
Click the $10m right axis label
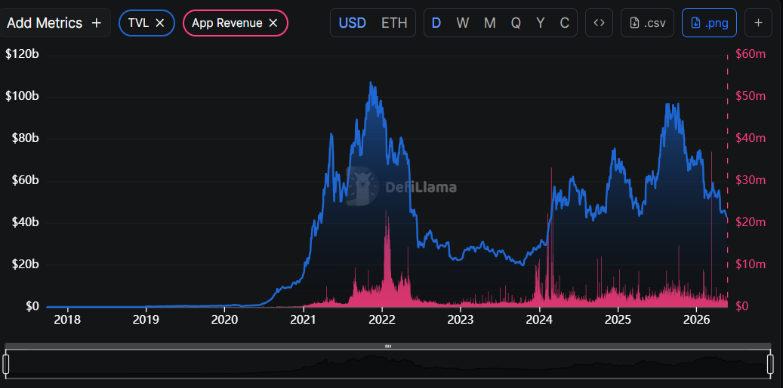tap(751, 264)
